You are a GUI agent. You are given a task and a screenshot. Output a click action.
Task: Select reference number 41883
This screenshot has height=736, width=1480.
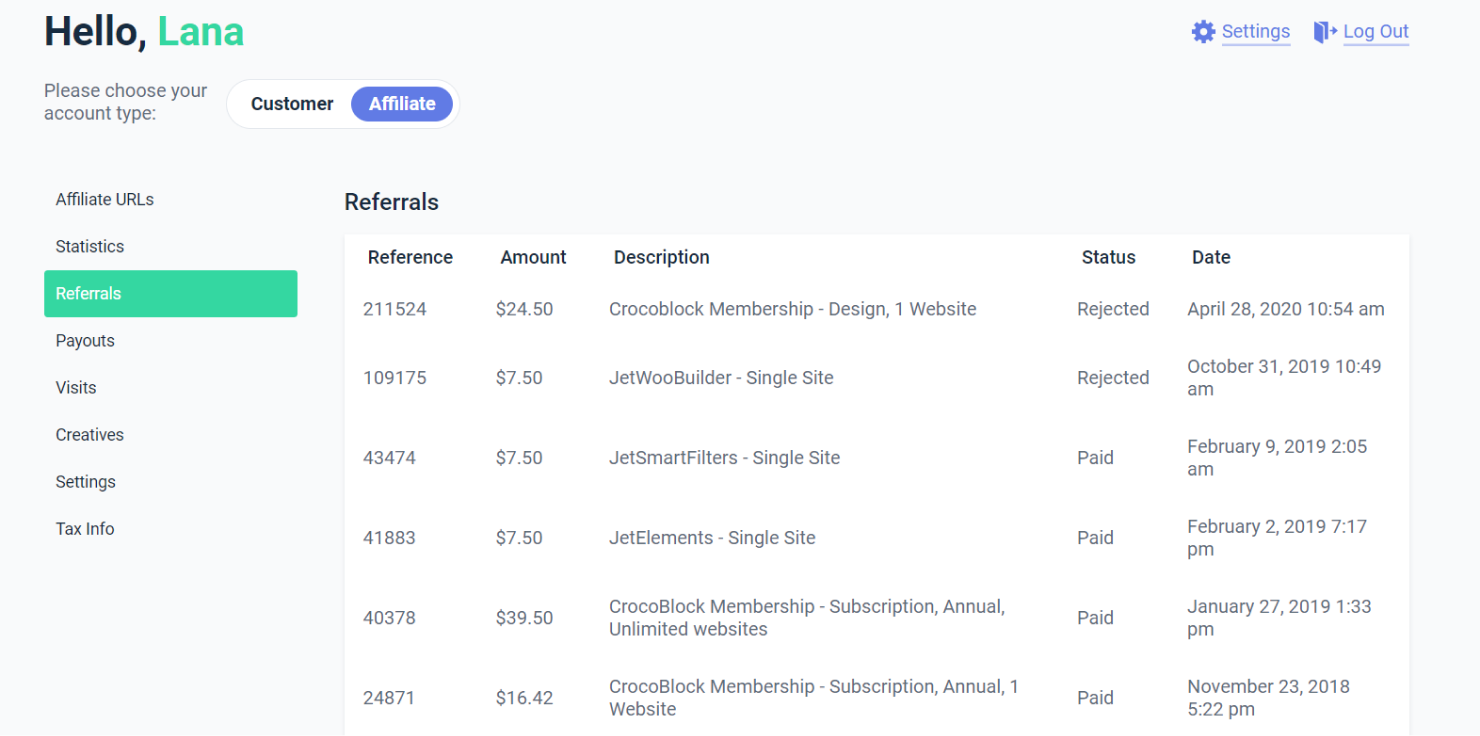pyautogui.click(x=389, y=538)
